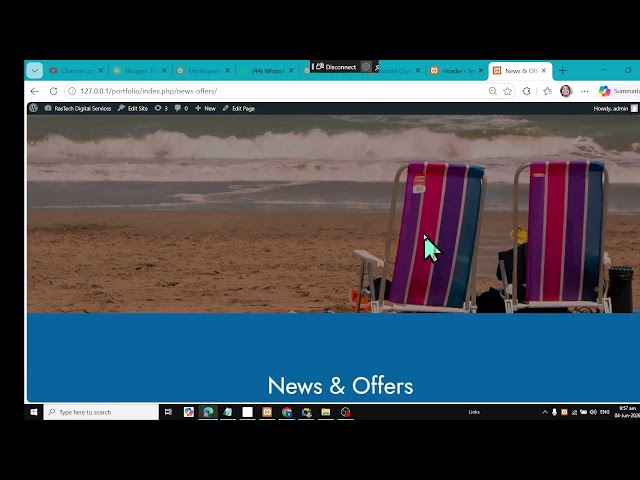Switch to the Channel content tab
640x480 pixels.
tap(76, 71)
